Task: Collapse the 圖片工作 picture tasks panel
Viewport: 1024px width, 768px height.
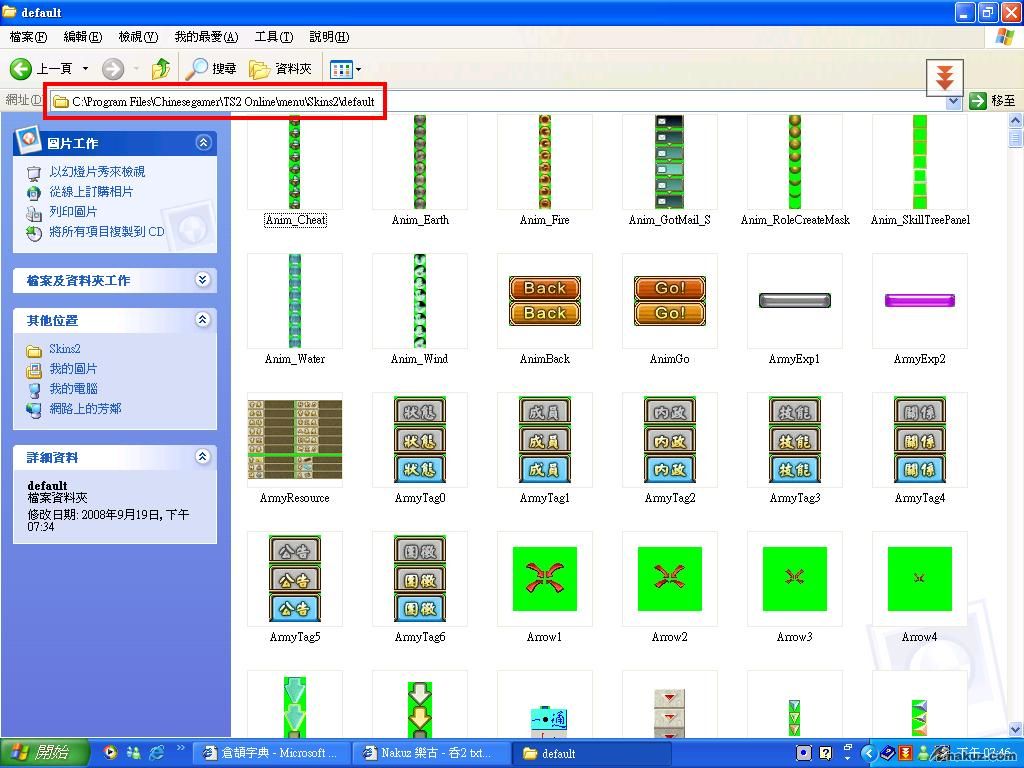Action: pos(204,142)
